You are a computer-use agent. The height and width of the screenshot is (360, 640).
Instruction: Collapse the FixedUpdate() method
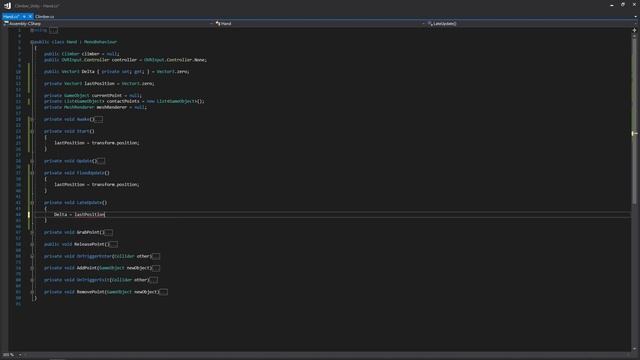tap(32, 173)
